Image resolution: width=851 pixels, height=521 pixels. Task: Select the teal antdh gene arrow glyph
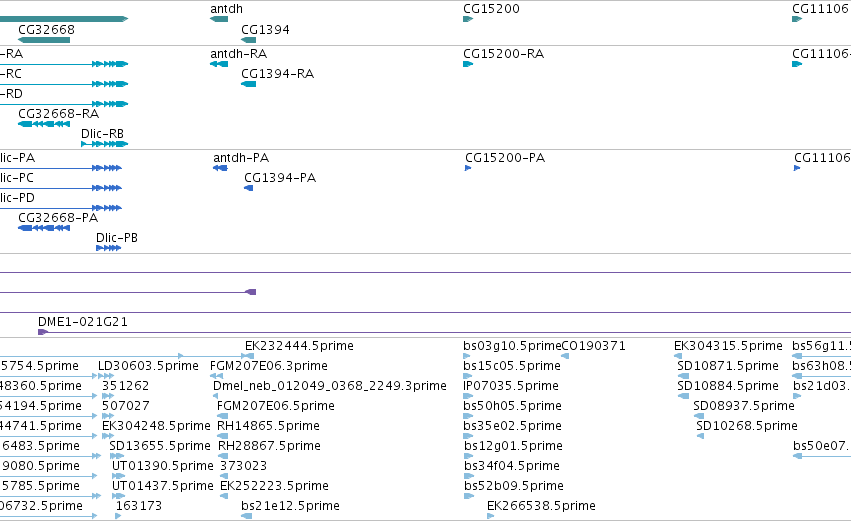(219, 20)
